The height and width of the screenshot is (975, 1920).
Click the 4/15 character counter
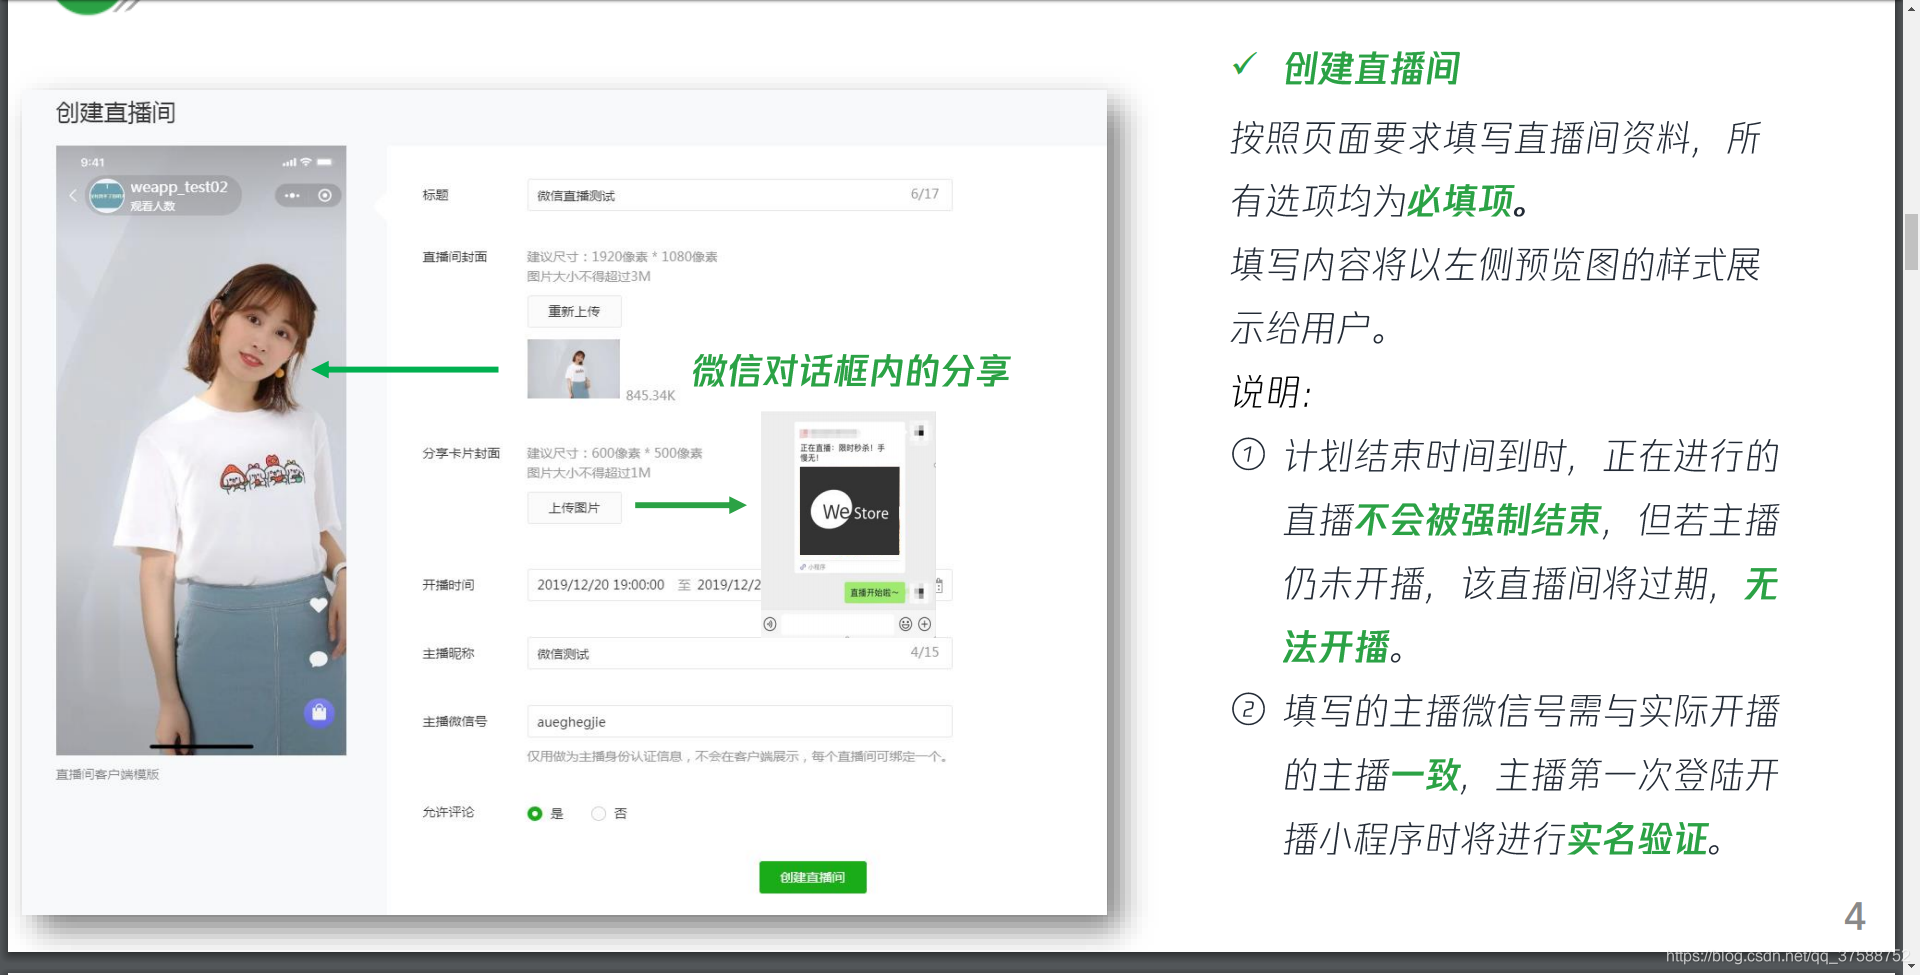(924, 652)
